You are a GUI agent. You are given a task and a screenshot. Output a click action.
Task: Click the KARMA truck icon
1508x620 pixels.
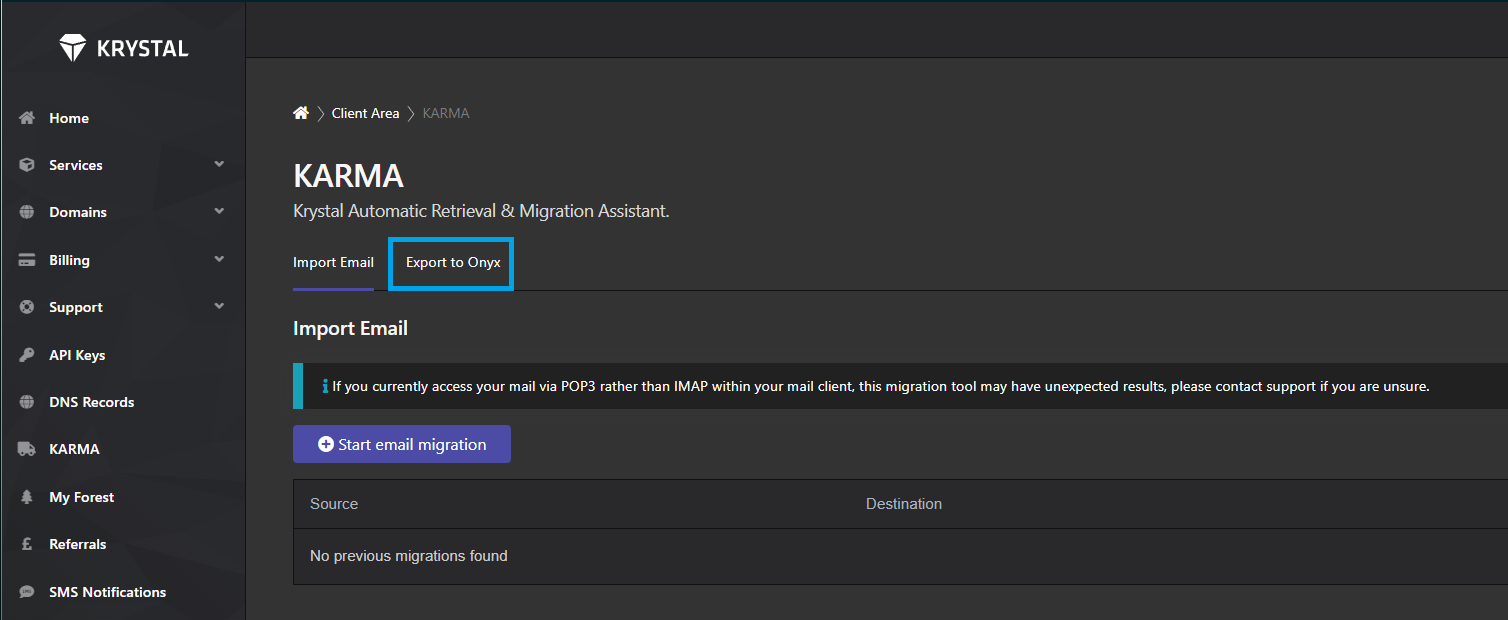[x=27, y=449]
